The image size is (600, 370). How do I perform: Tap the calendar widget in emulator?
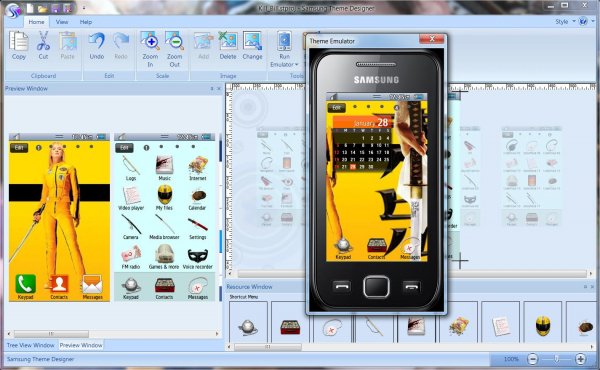pos(361,143)
